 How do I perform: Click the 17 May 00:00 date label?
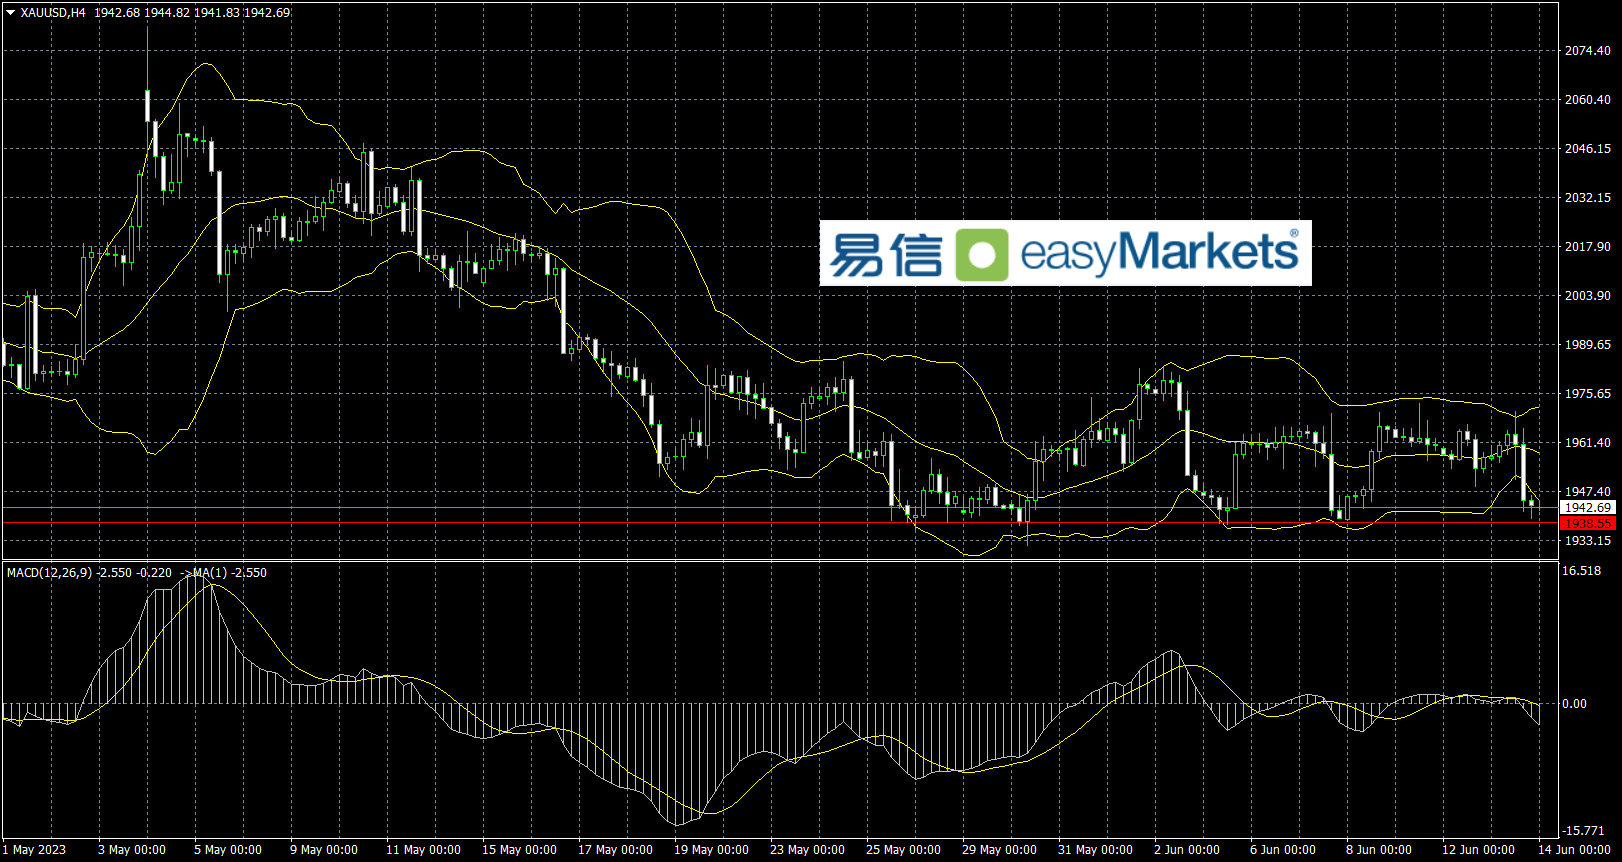tap(616, 850)
